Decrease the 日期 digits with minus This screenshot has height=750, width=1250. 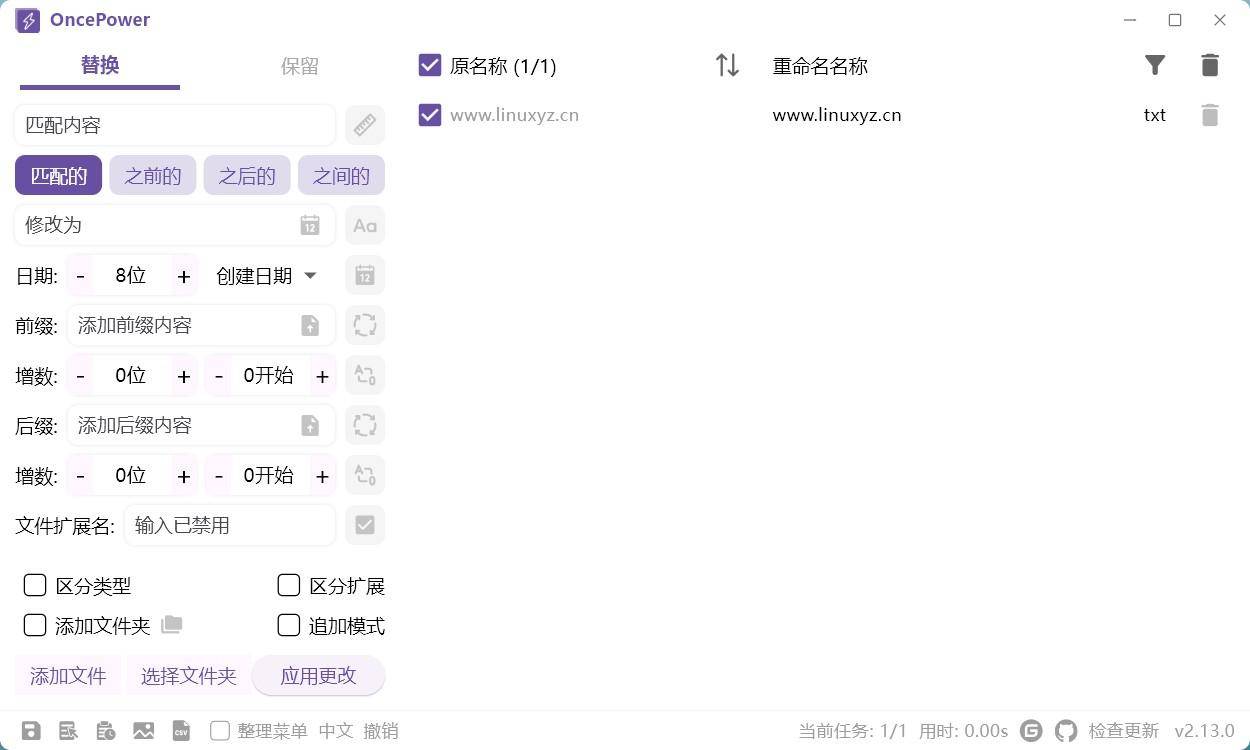coord(81,276)
